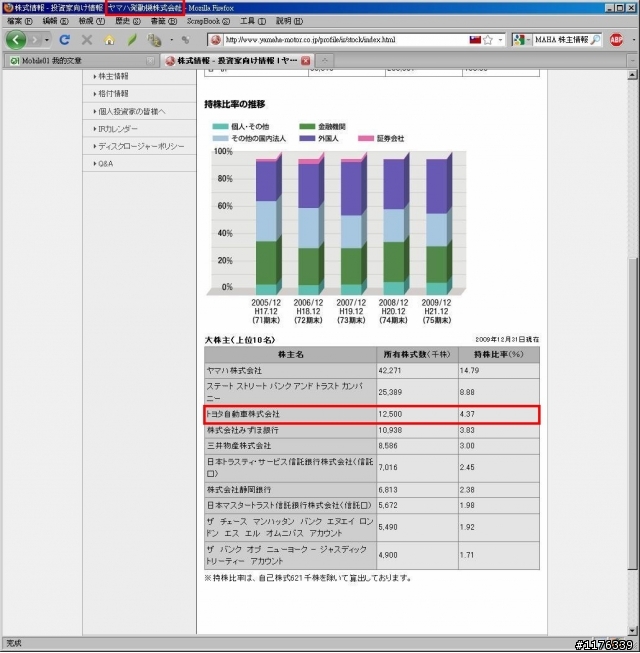Click the 金融機関 green legend swatch
The height and width of the screenshot is (653, 640).
pos(307,127)
